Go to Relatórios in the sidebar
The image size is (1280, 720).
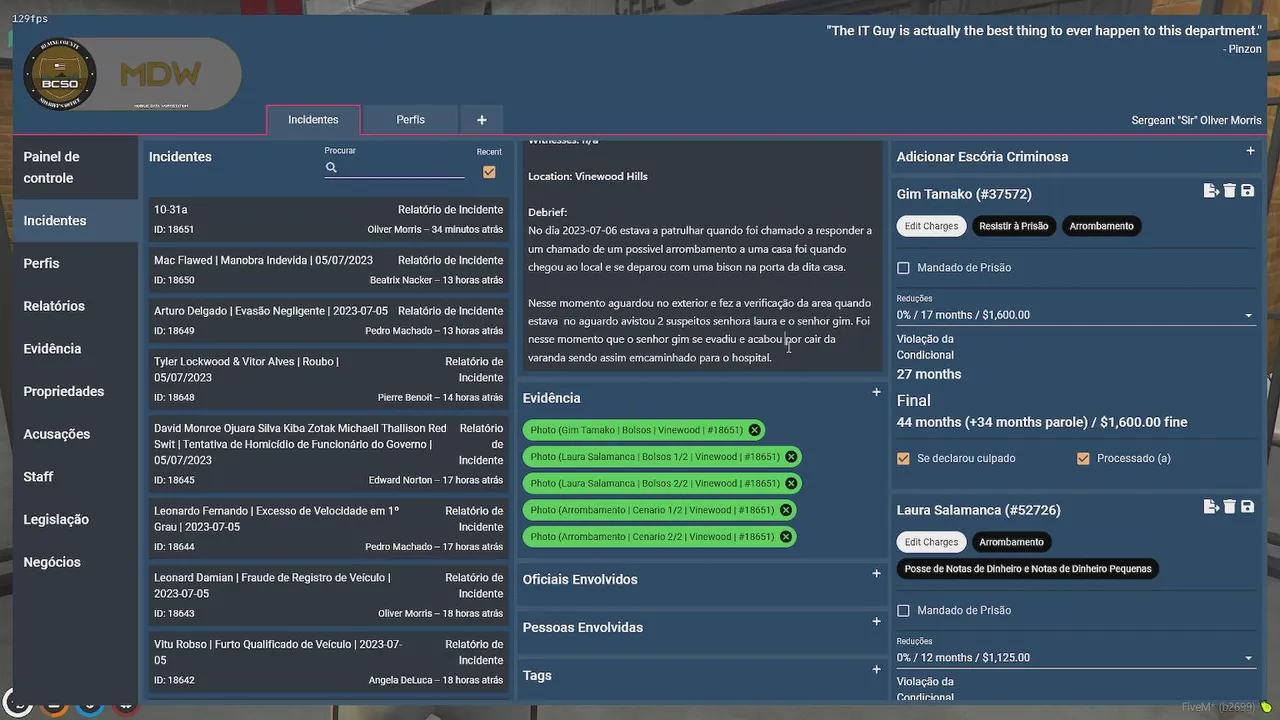click(75, 306)
